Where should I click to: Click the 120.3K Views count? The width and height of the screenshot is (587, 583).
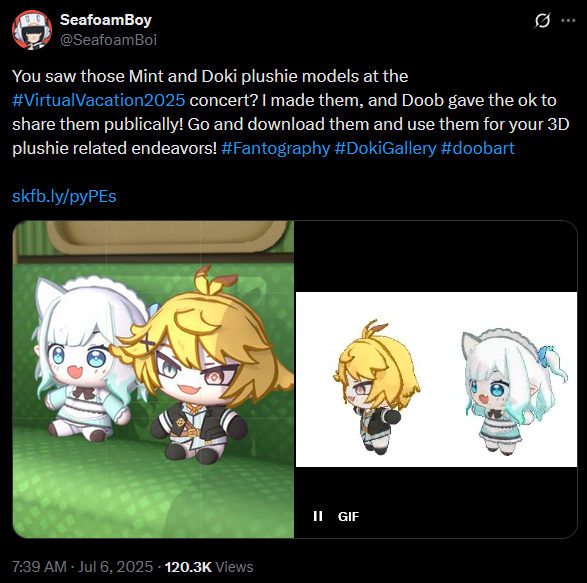pos(209,567)
